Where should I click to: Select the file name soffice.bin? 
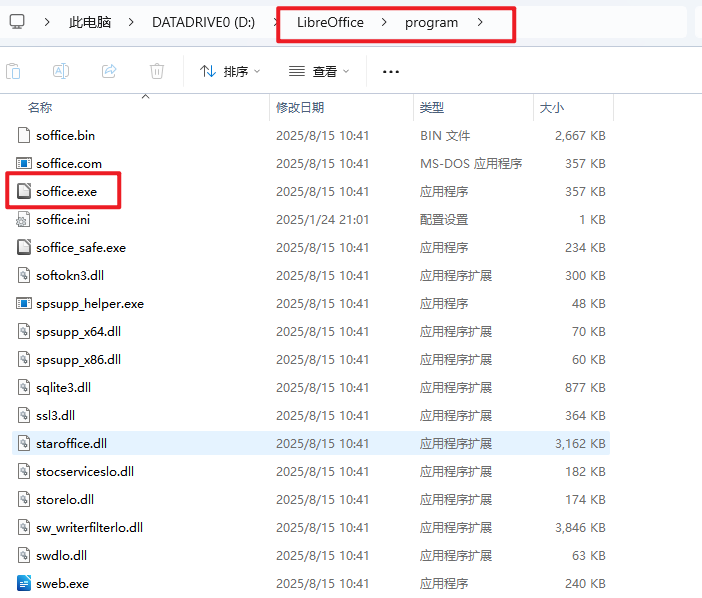[x=65, y=136]
